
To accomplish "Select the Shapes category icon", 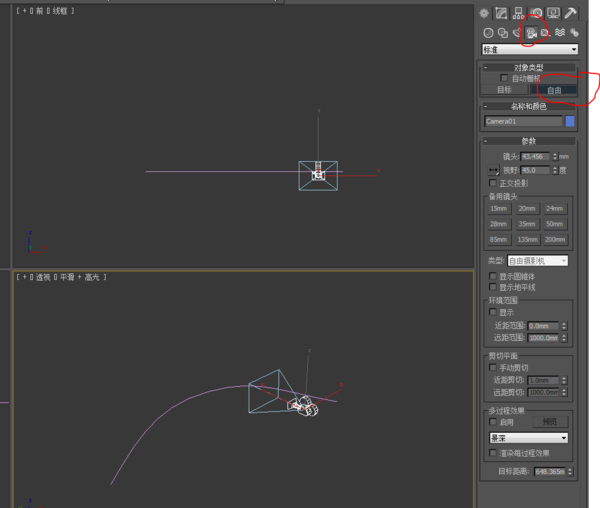I will coord(503,33).
